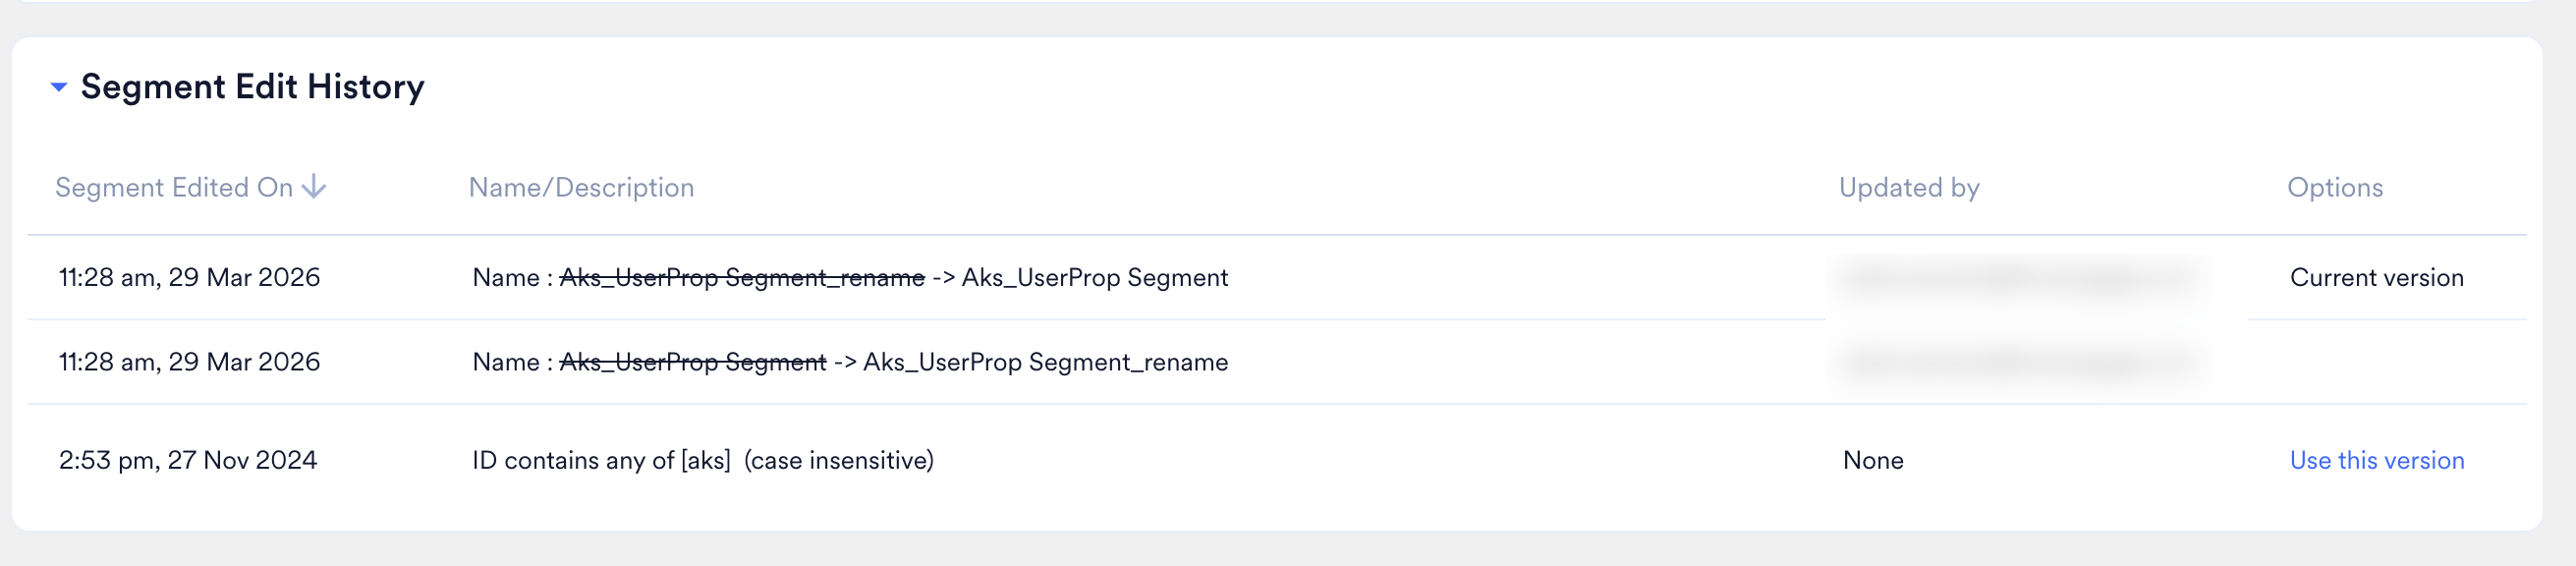Select the Updated by column header
The width and height of the screenshot is (2576, 566).
[1909, 187]
